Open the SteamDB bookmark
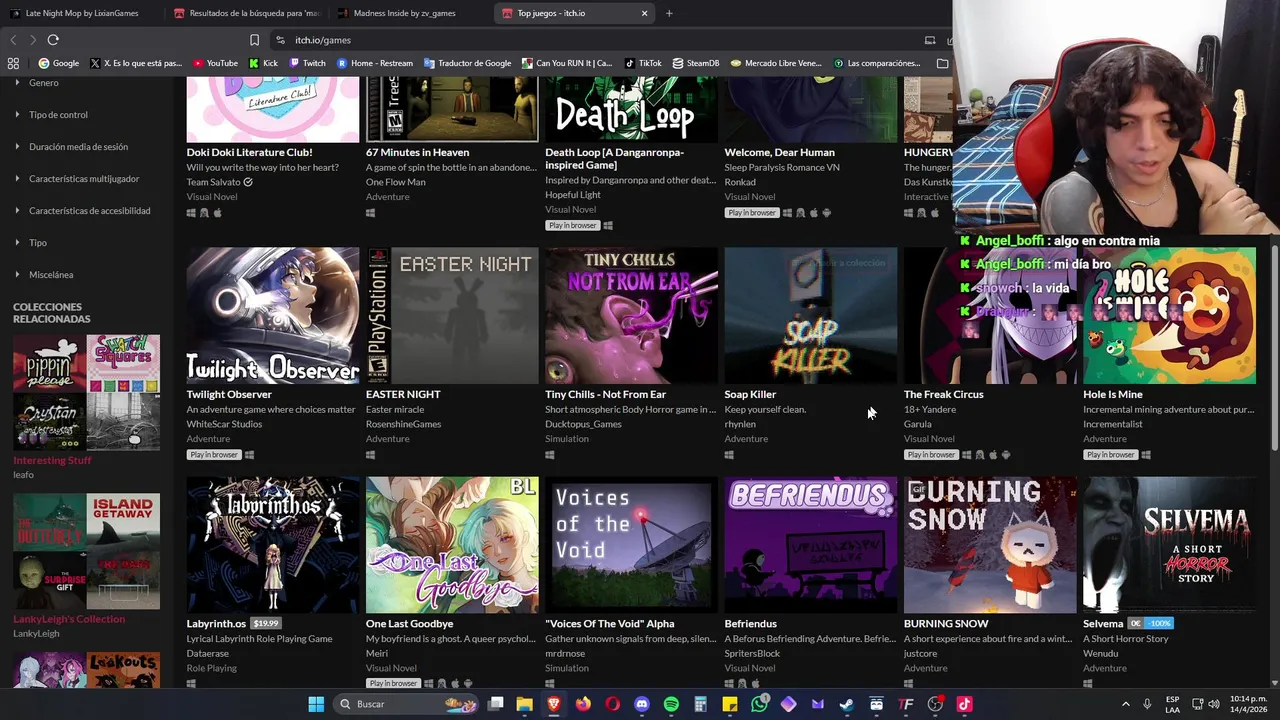 pos(696,63)
